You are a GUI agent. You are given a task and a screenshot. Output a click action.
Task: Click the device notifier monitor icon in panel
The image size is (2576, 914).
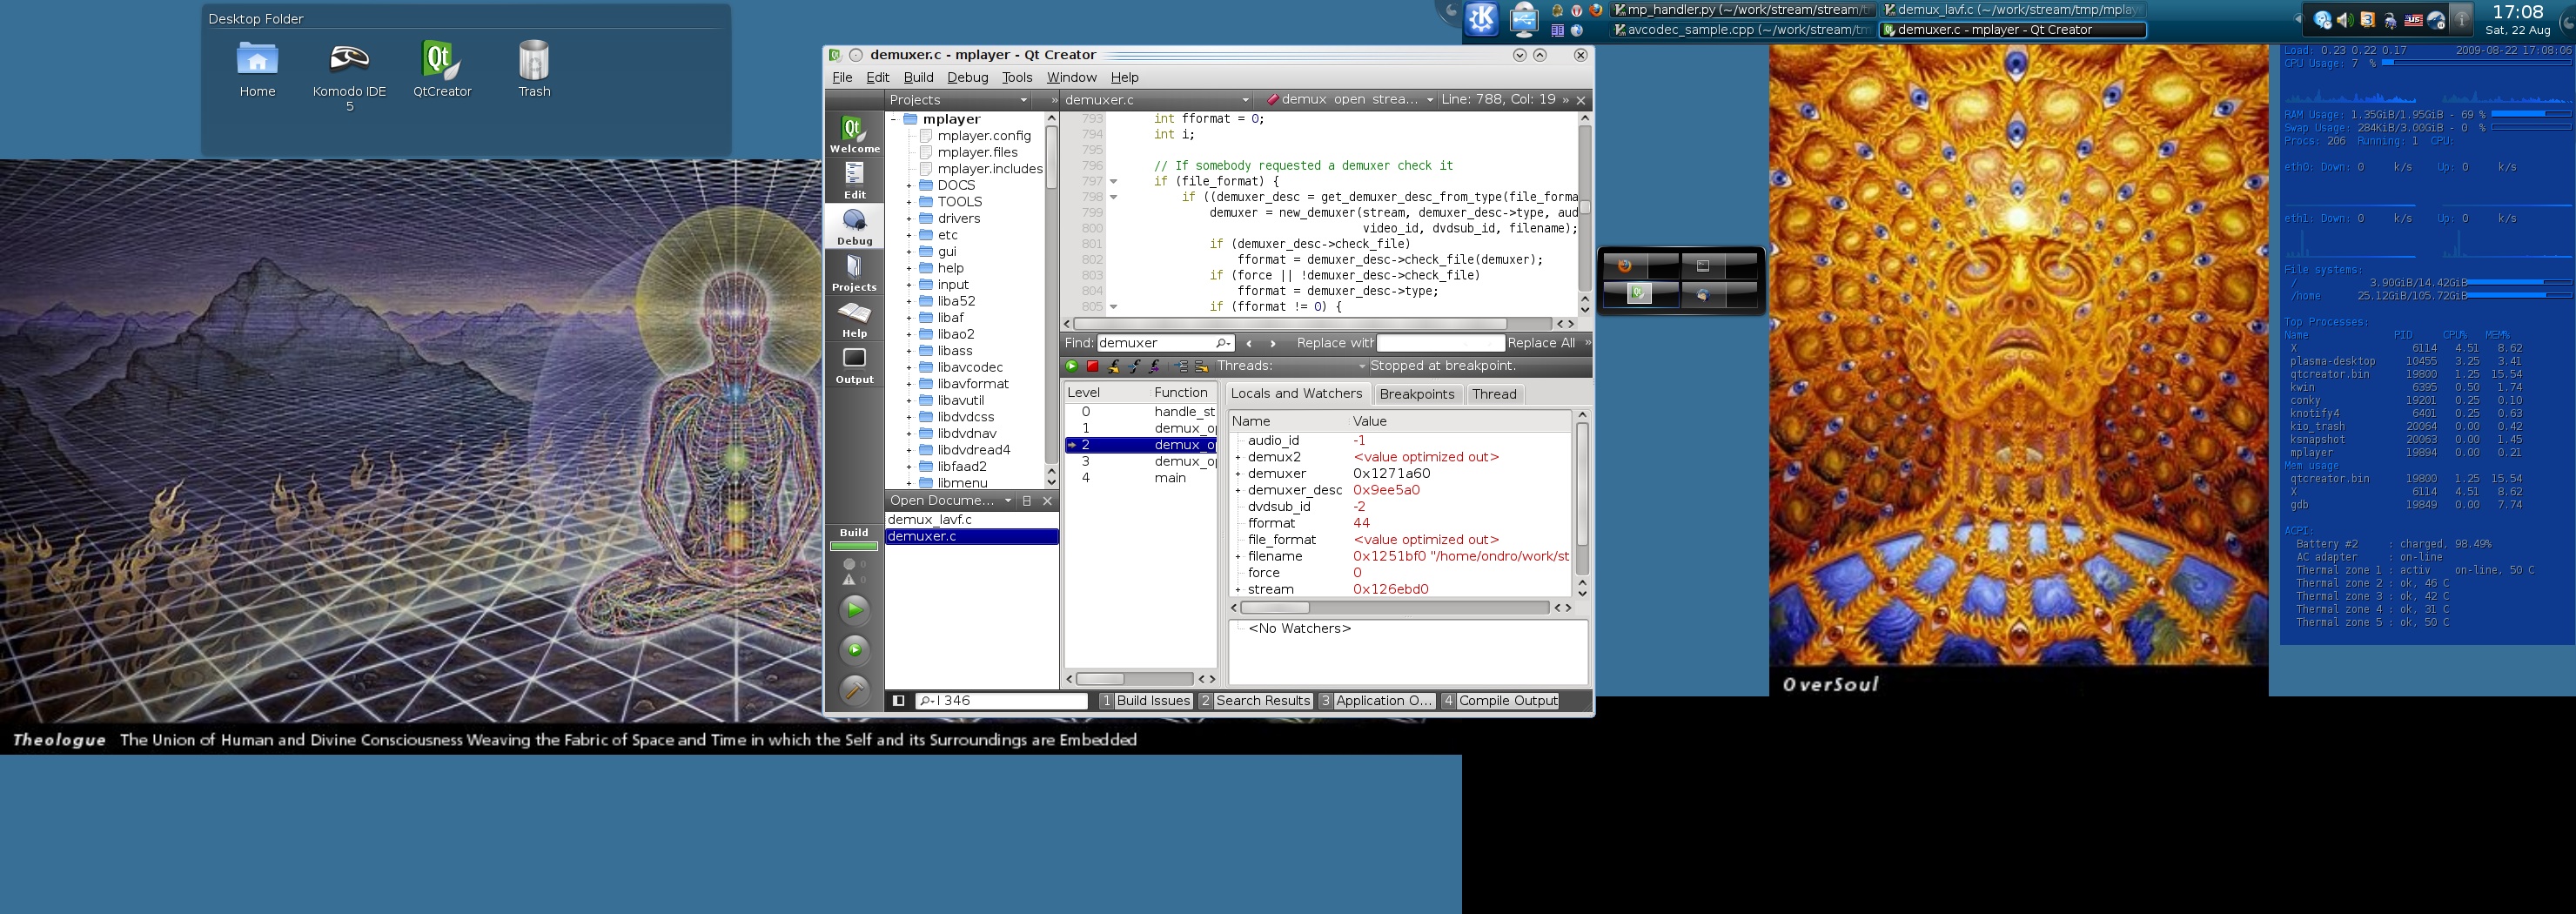(x=1524, y=19)
